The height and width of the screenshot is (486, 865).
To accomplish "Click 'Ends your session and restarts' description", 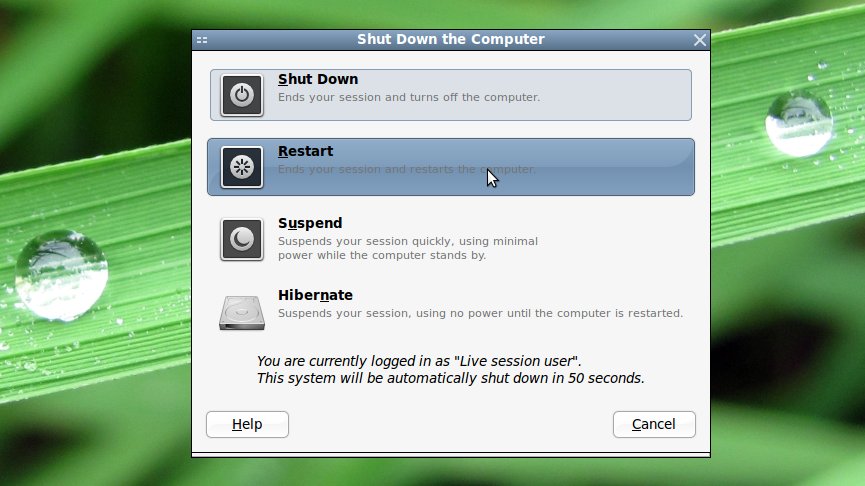I will (x=407, y=169).
